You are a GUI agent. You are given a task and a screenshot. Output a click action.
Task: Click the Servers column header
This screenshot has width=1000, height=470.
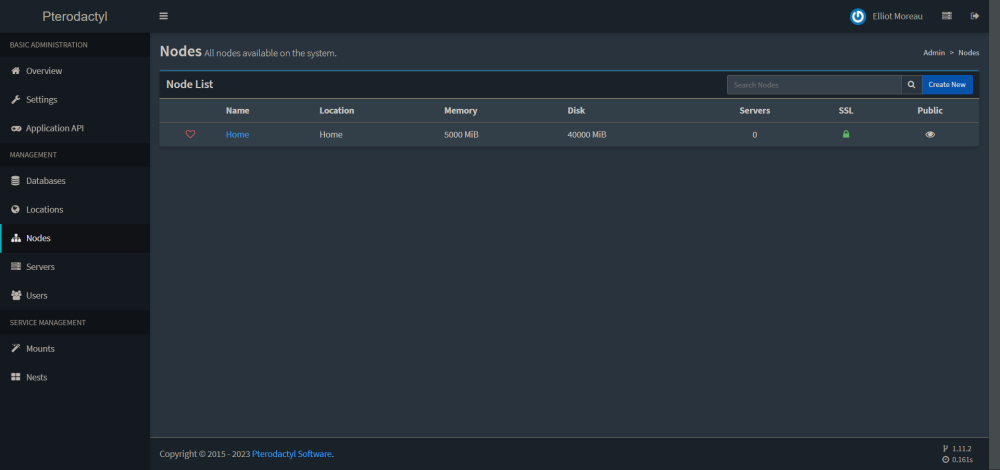754,110
